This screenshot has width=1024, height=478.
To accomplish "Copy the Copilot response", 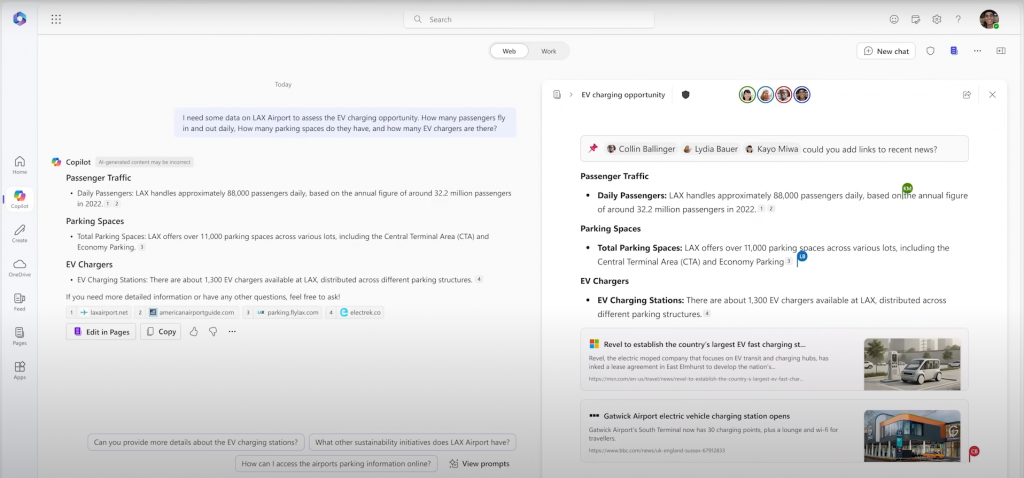I will 161,332.
